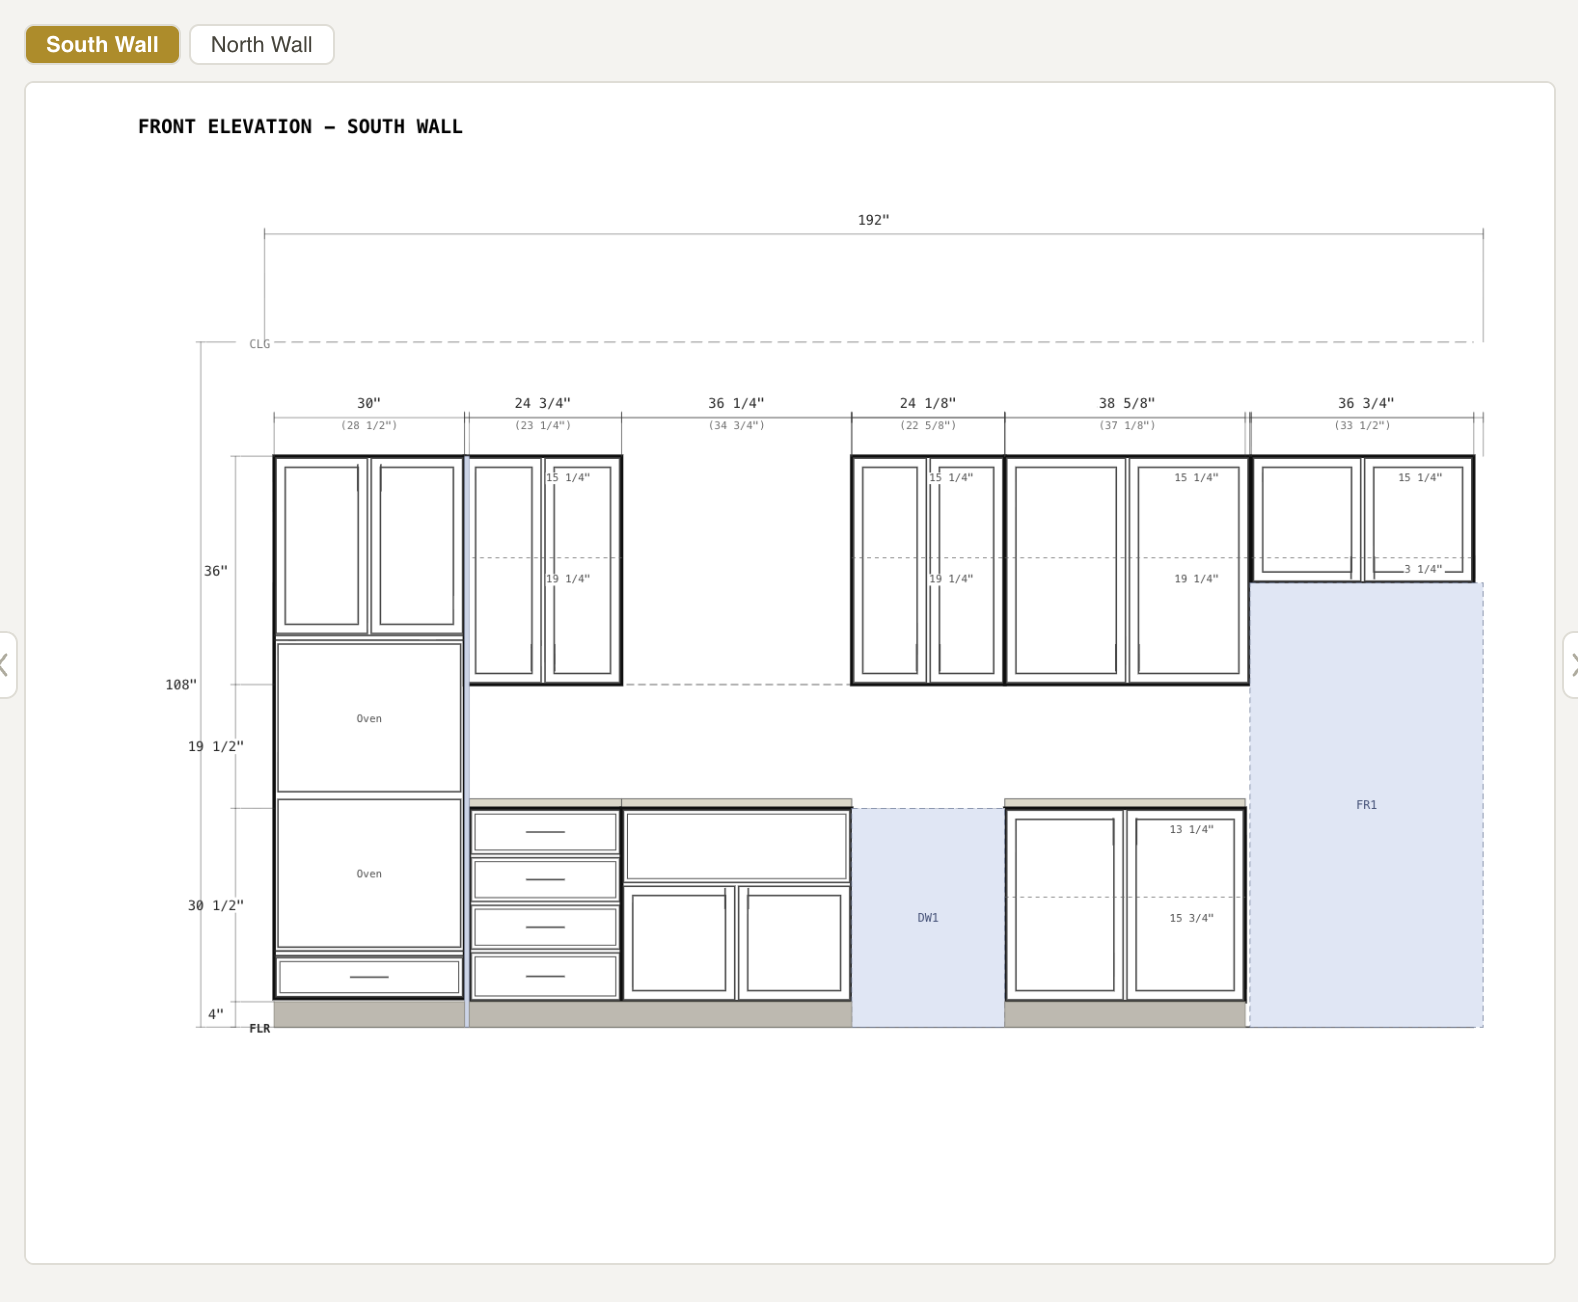Click the 192" overall width dimension
1578x1302 pixels.
(873, 220)
